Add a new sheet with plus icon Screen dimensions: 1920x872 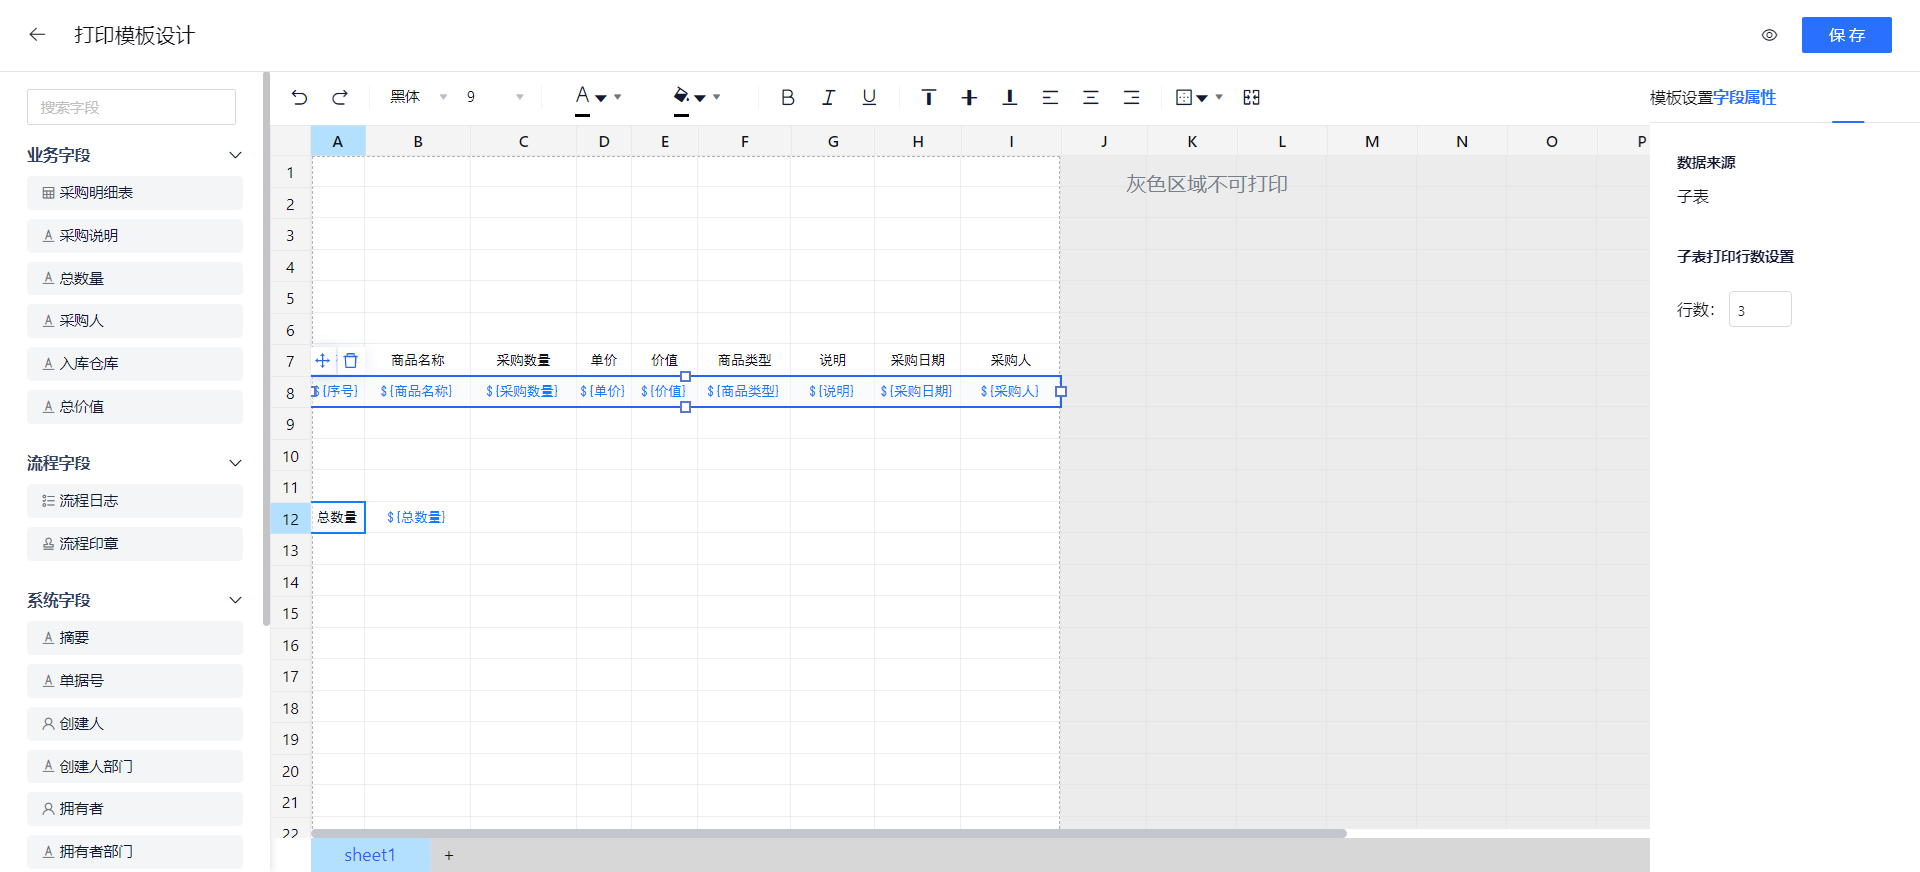(449, 855)
